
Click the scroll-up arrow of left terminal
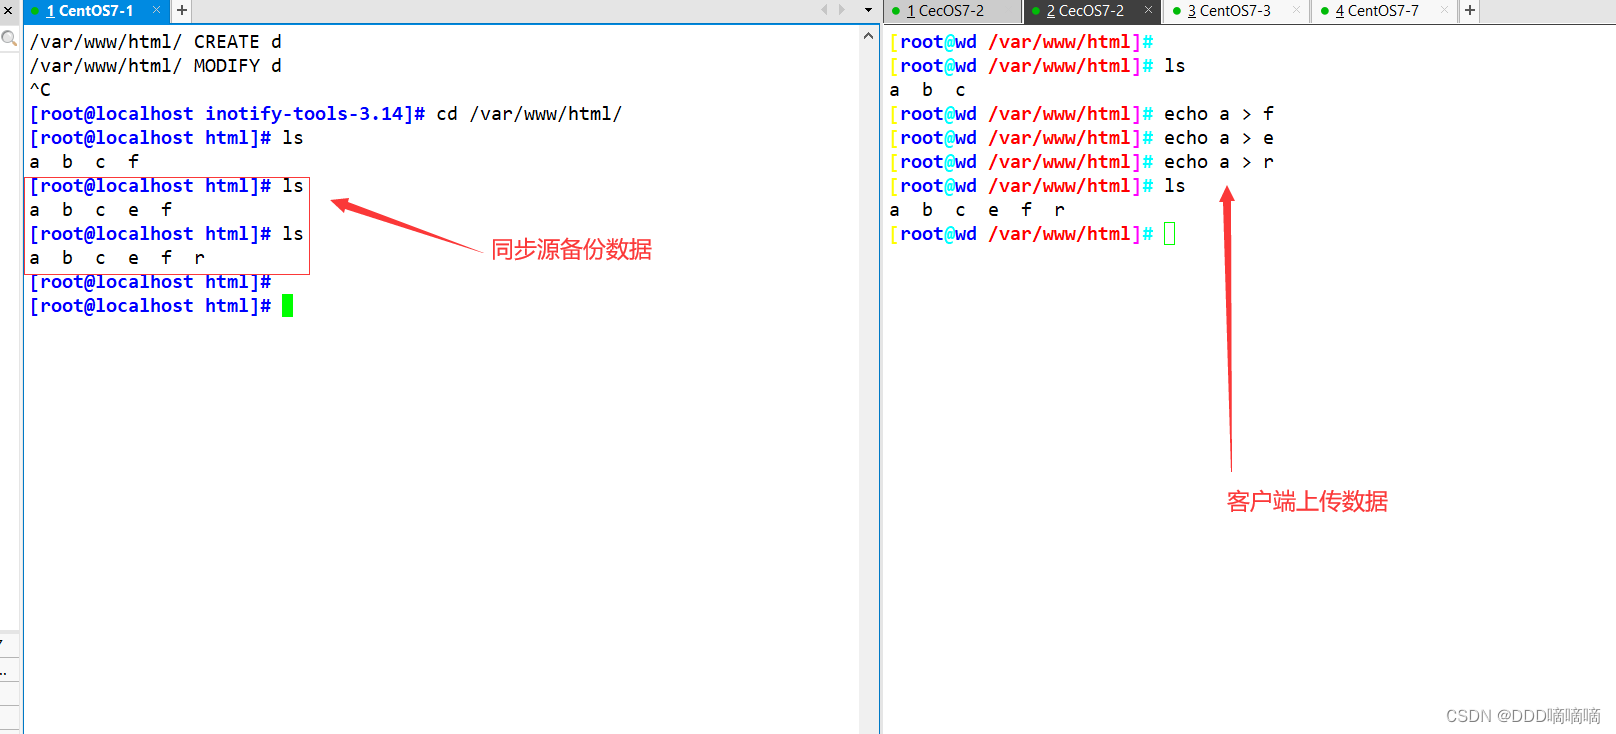click(868, 36)
